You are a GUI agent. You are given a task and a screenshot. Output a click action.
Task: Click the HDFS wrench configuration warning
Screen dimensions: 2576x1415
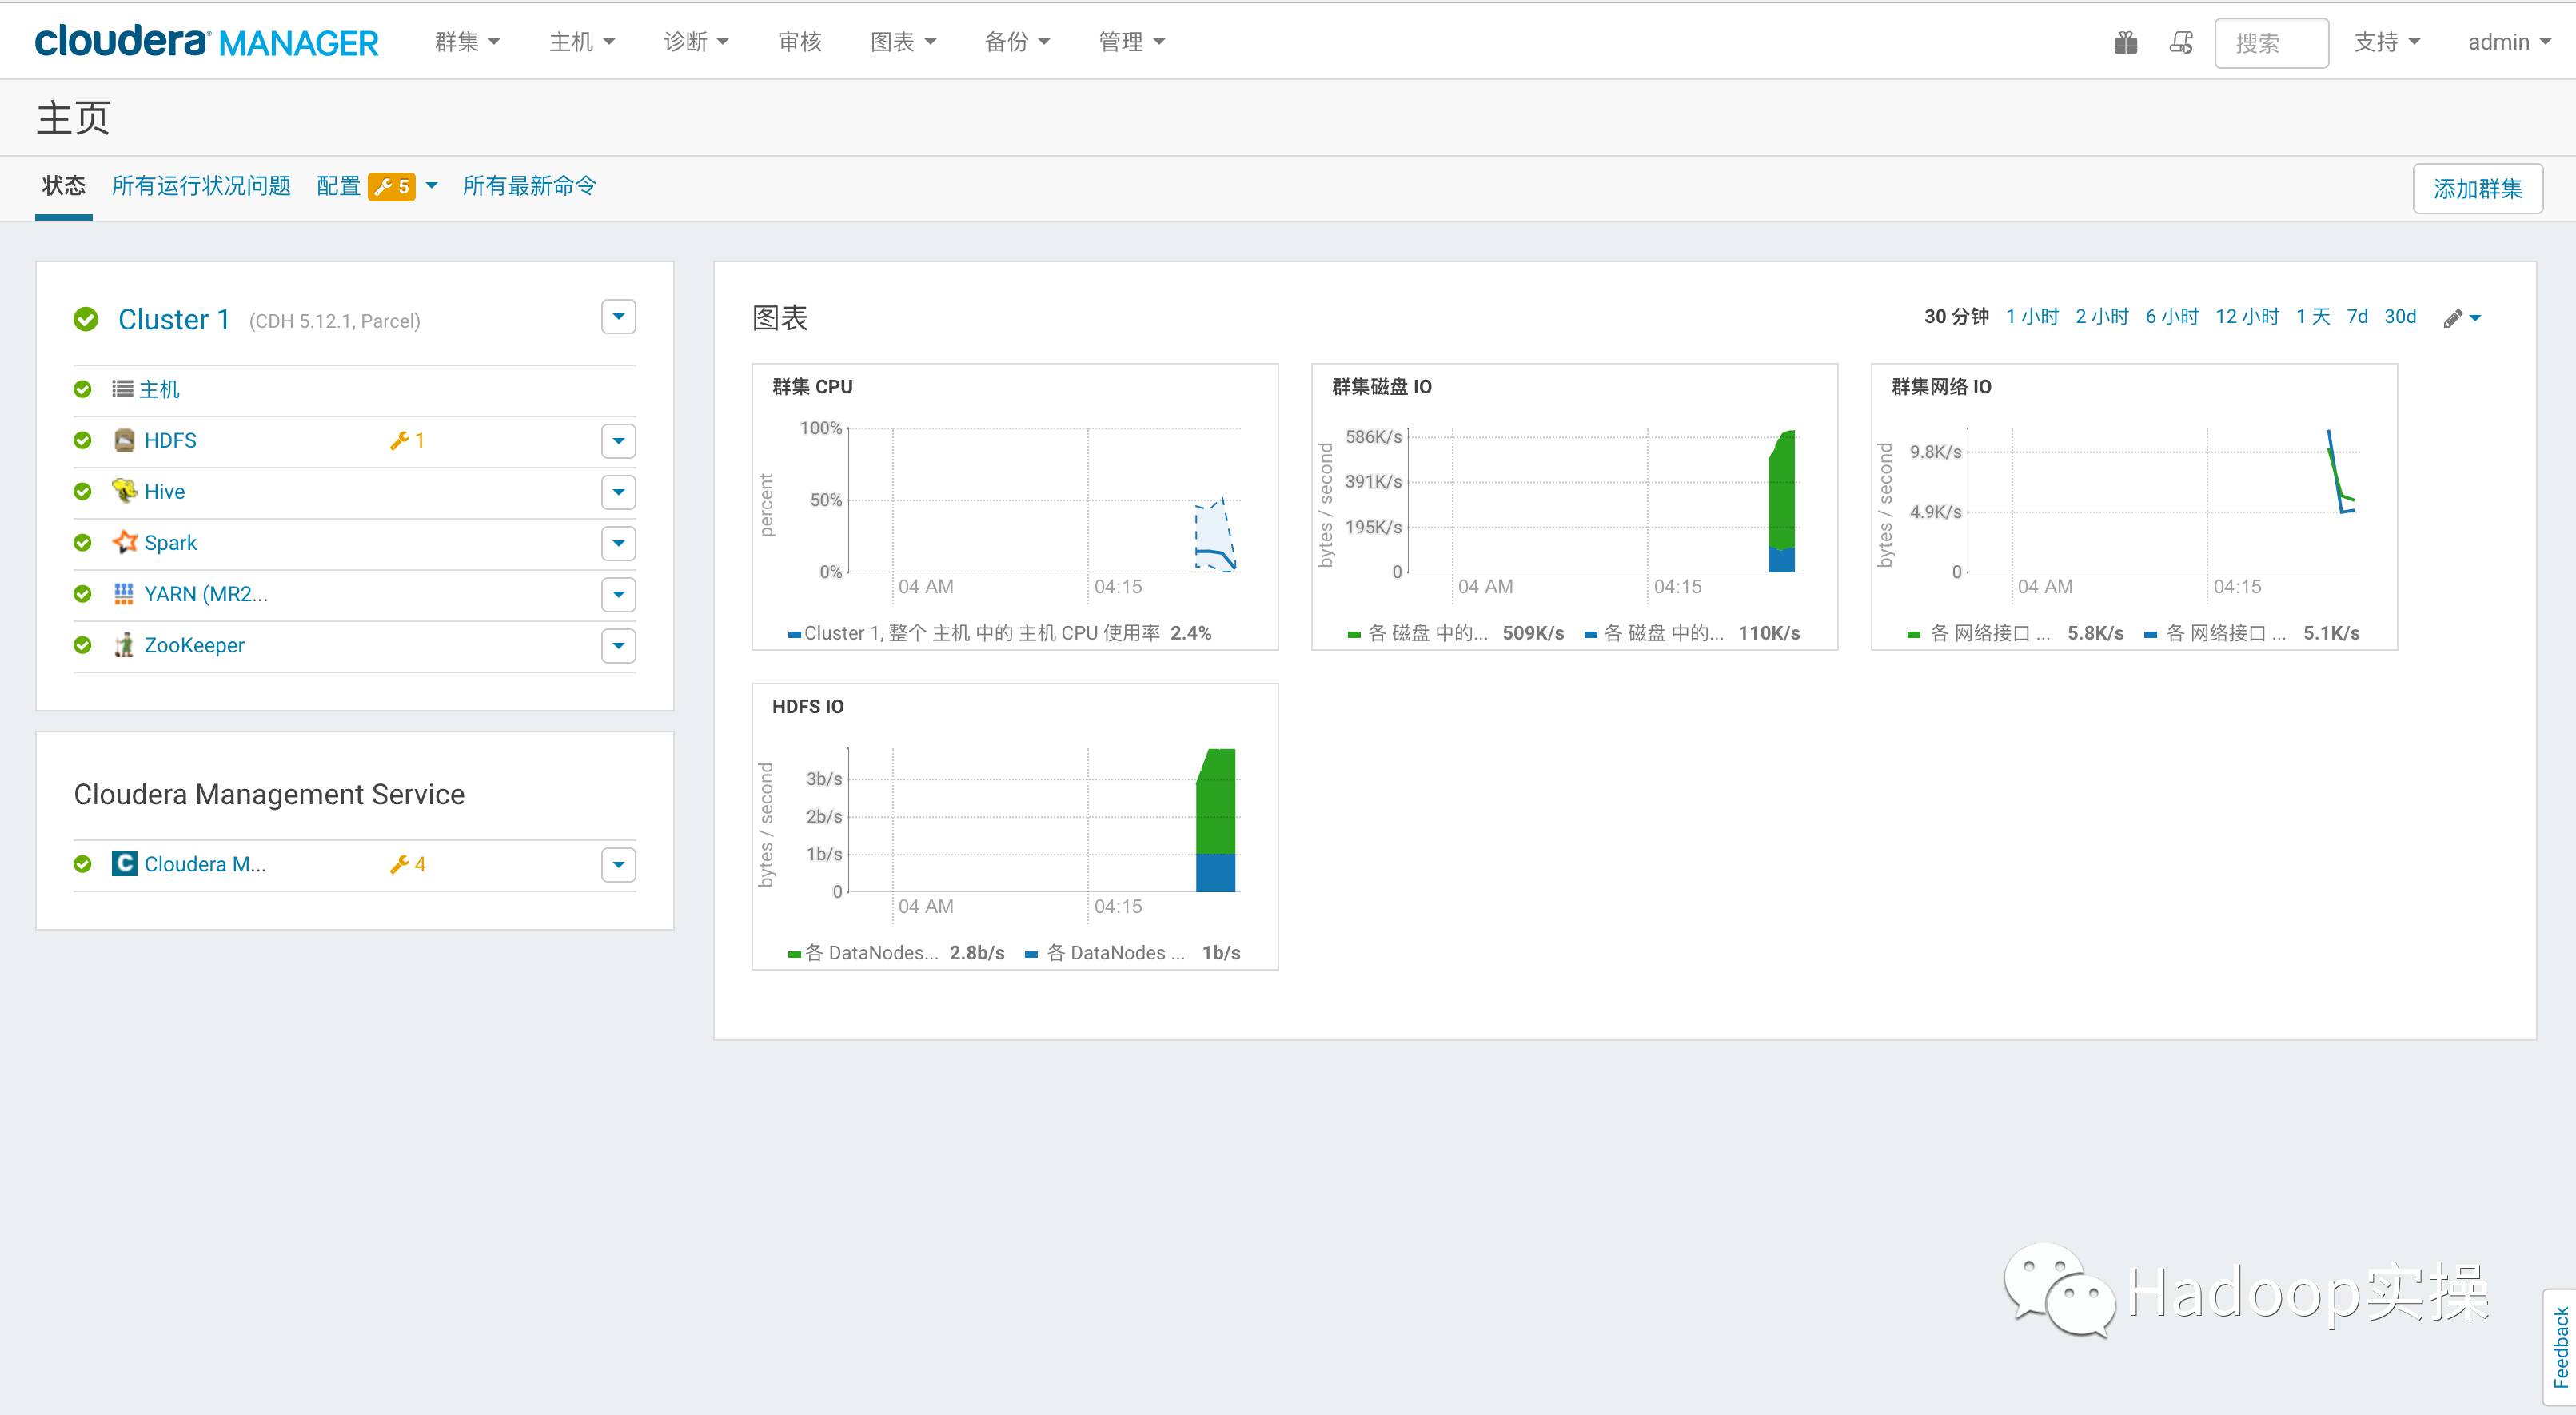tap(407, 440)
